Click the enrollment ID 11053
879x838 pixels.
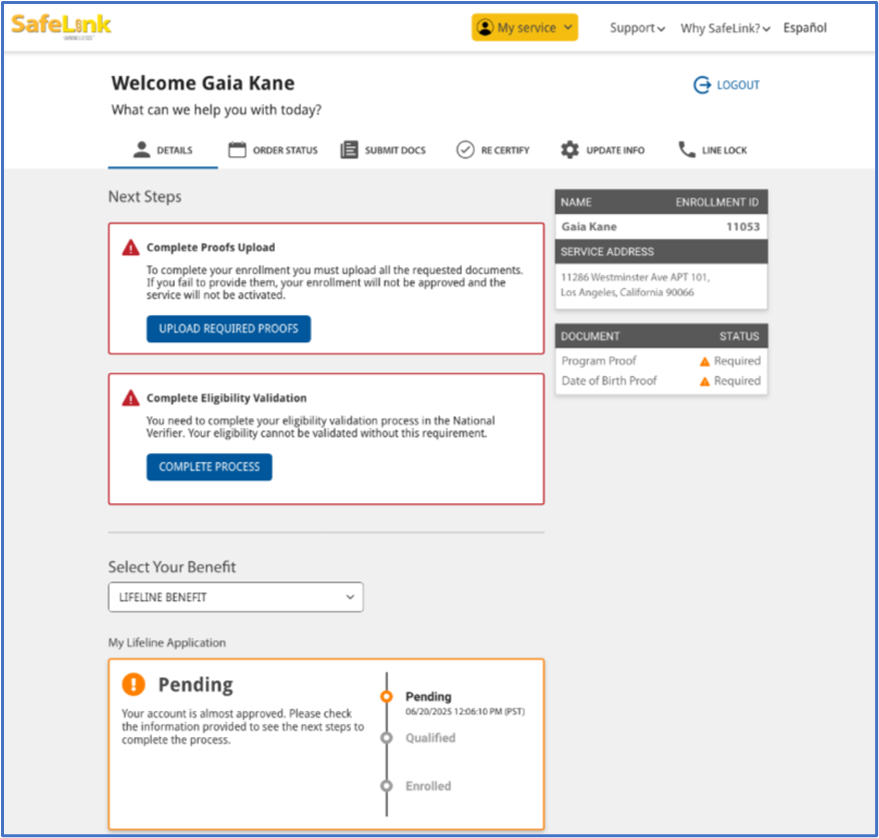pyautogui.click(x=743, y=226)
